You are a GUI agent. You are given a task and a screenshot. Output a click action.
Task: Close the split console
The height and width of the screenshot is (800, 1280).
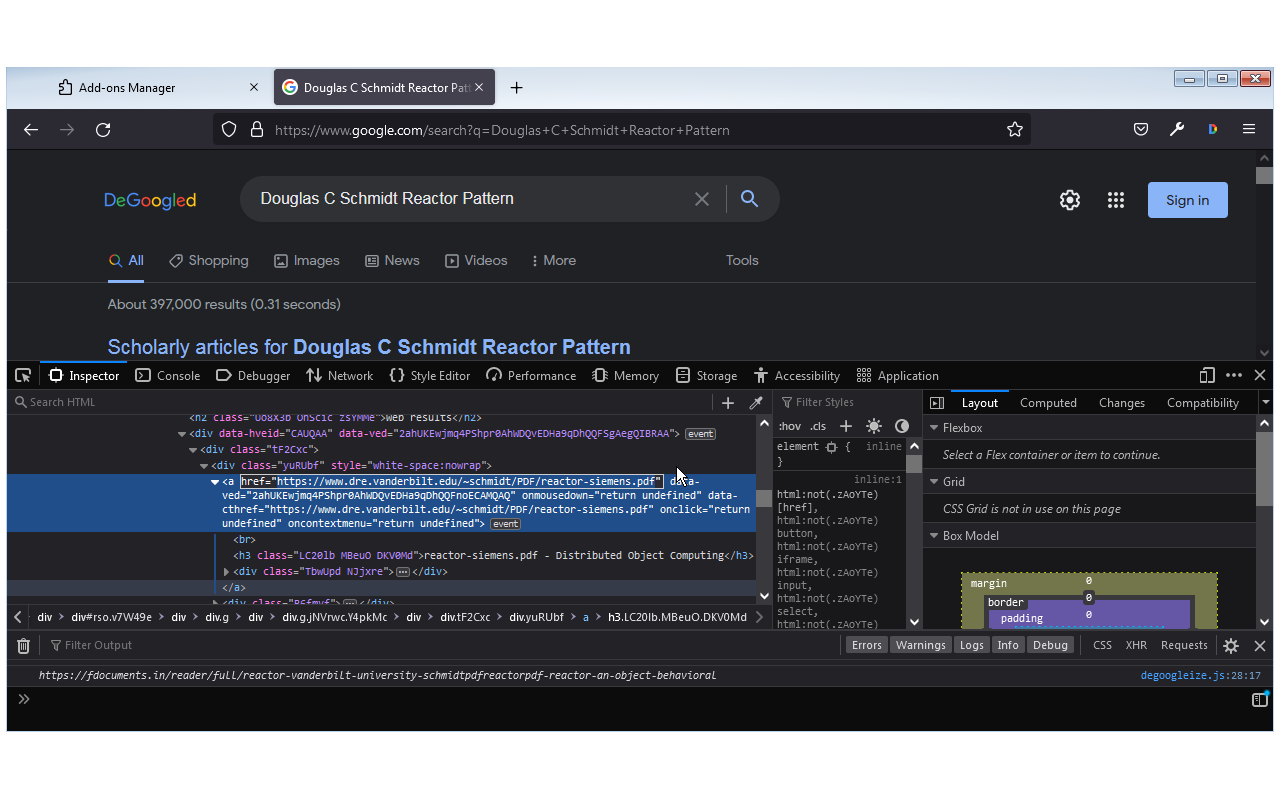pyautogui.click(x=1260, y=646)
